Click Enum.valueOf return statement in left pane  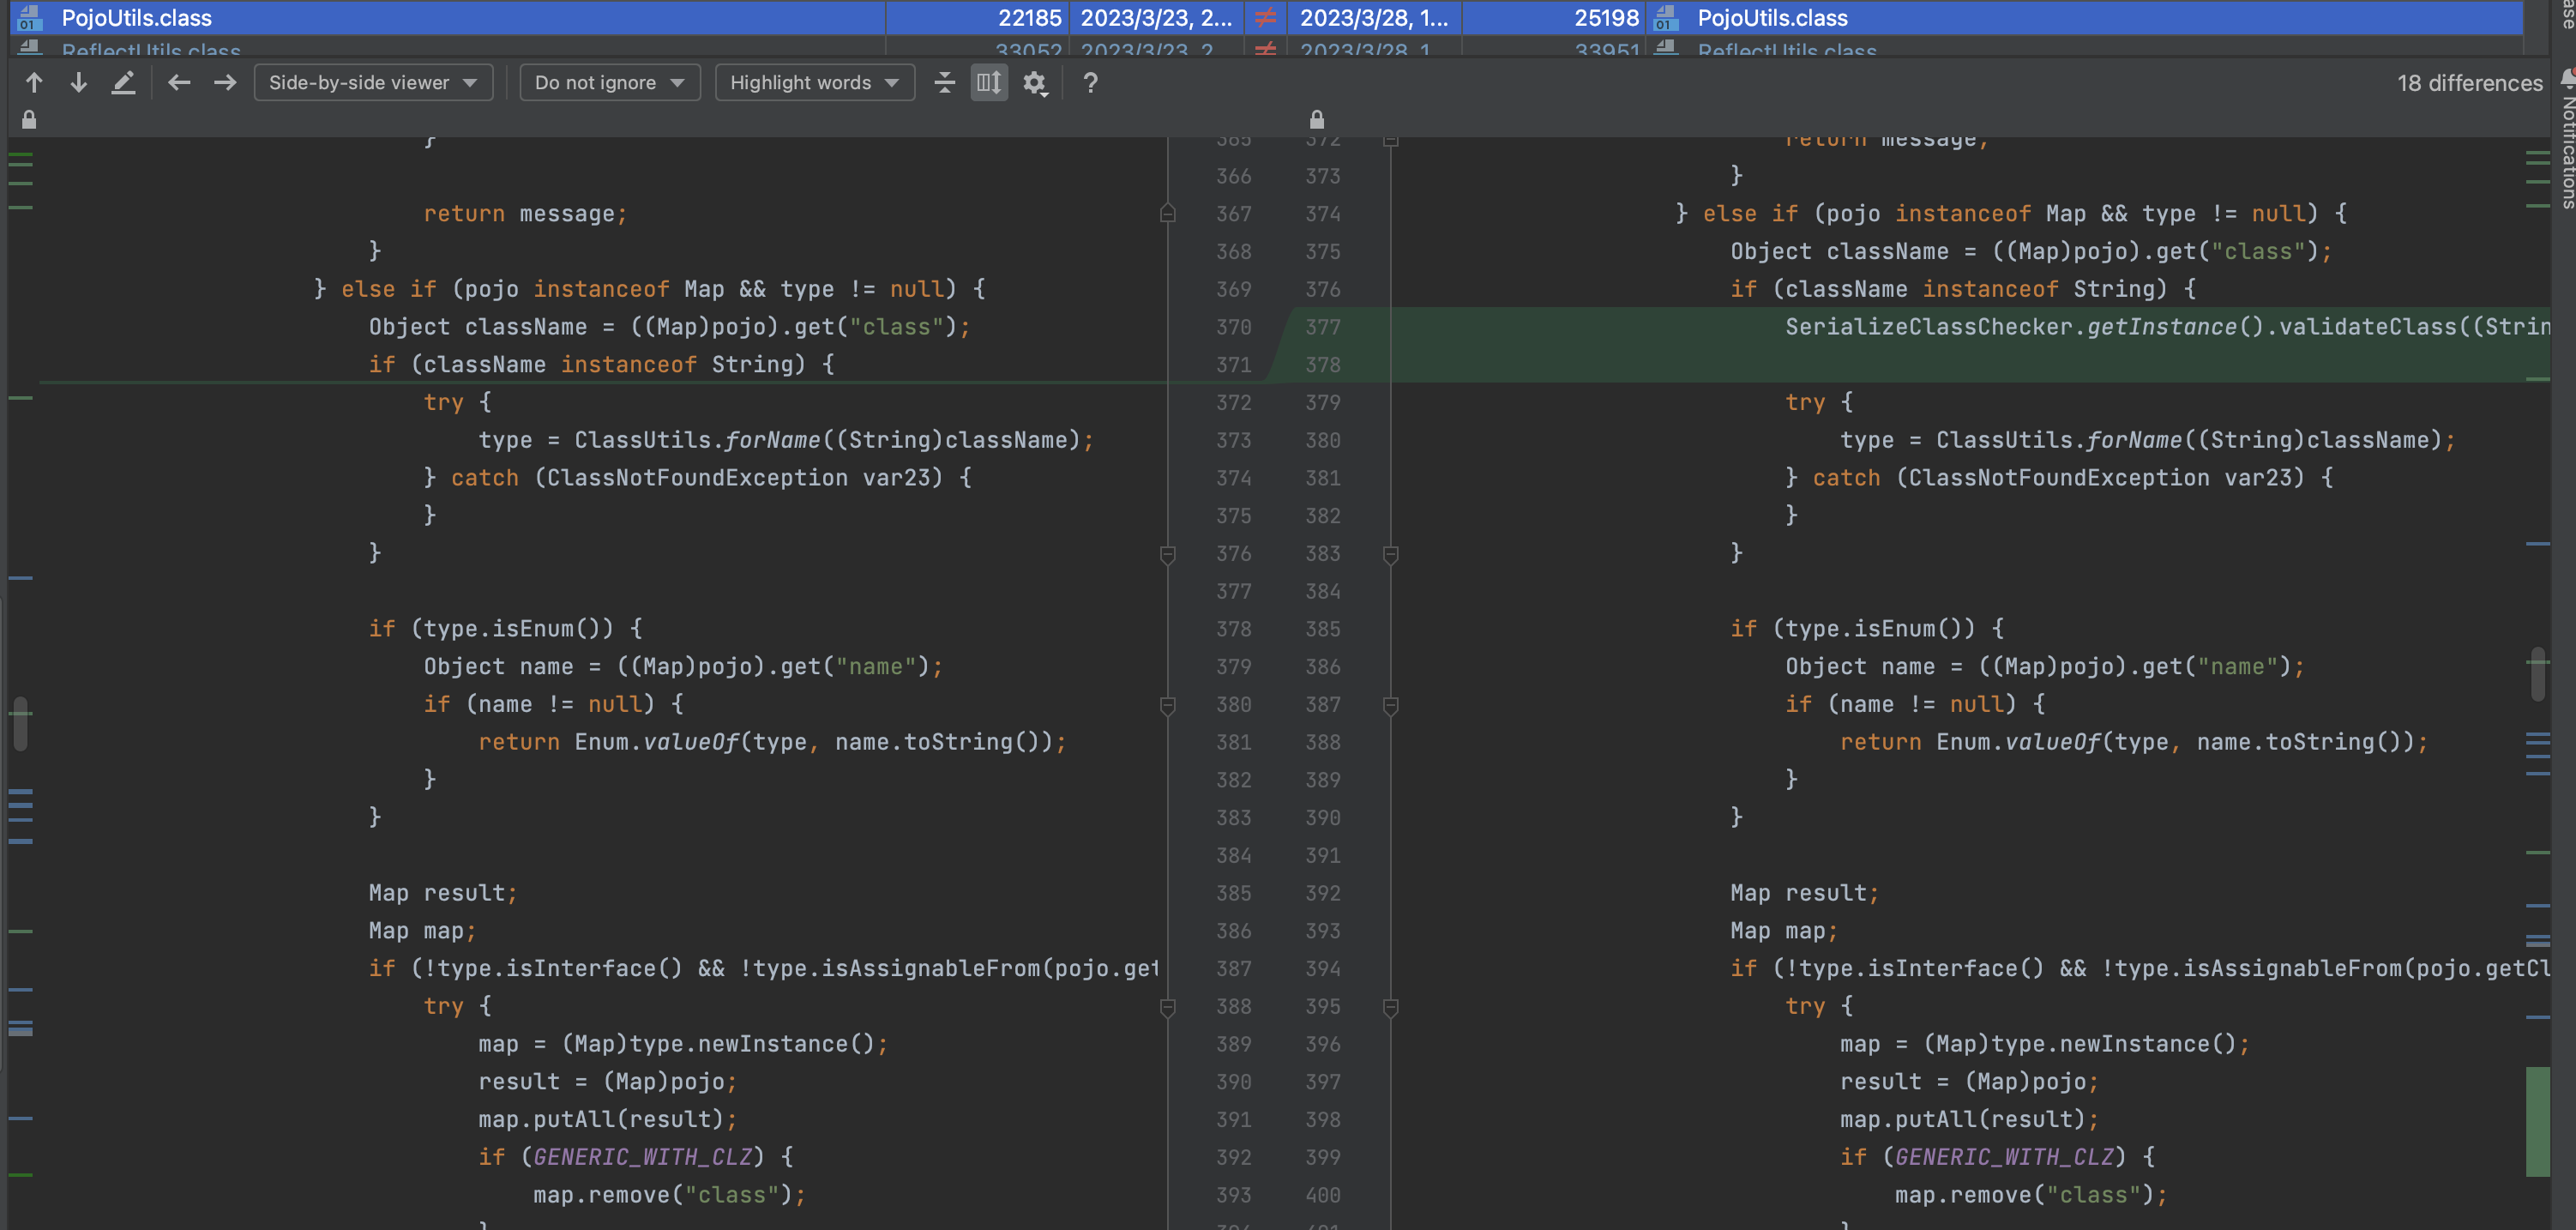click(x=772, y=743)
